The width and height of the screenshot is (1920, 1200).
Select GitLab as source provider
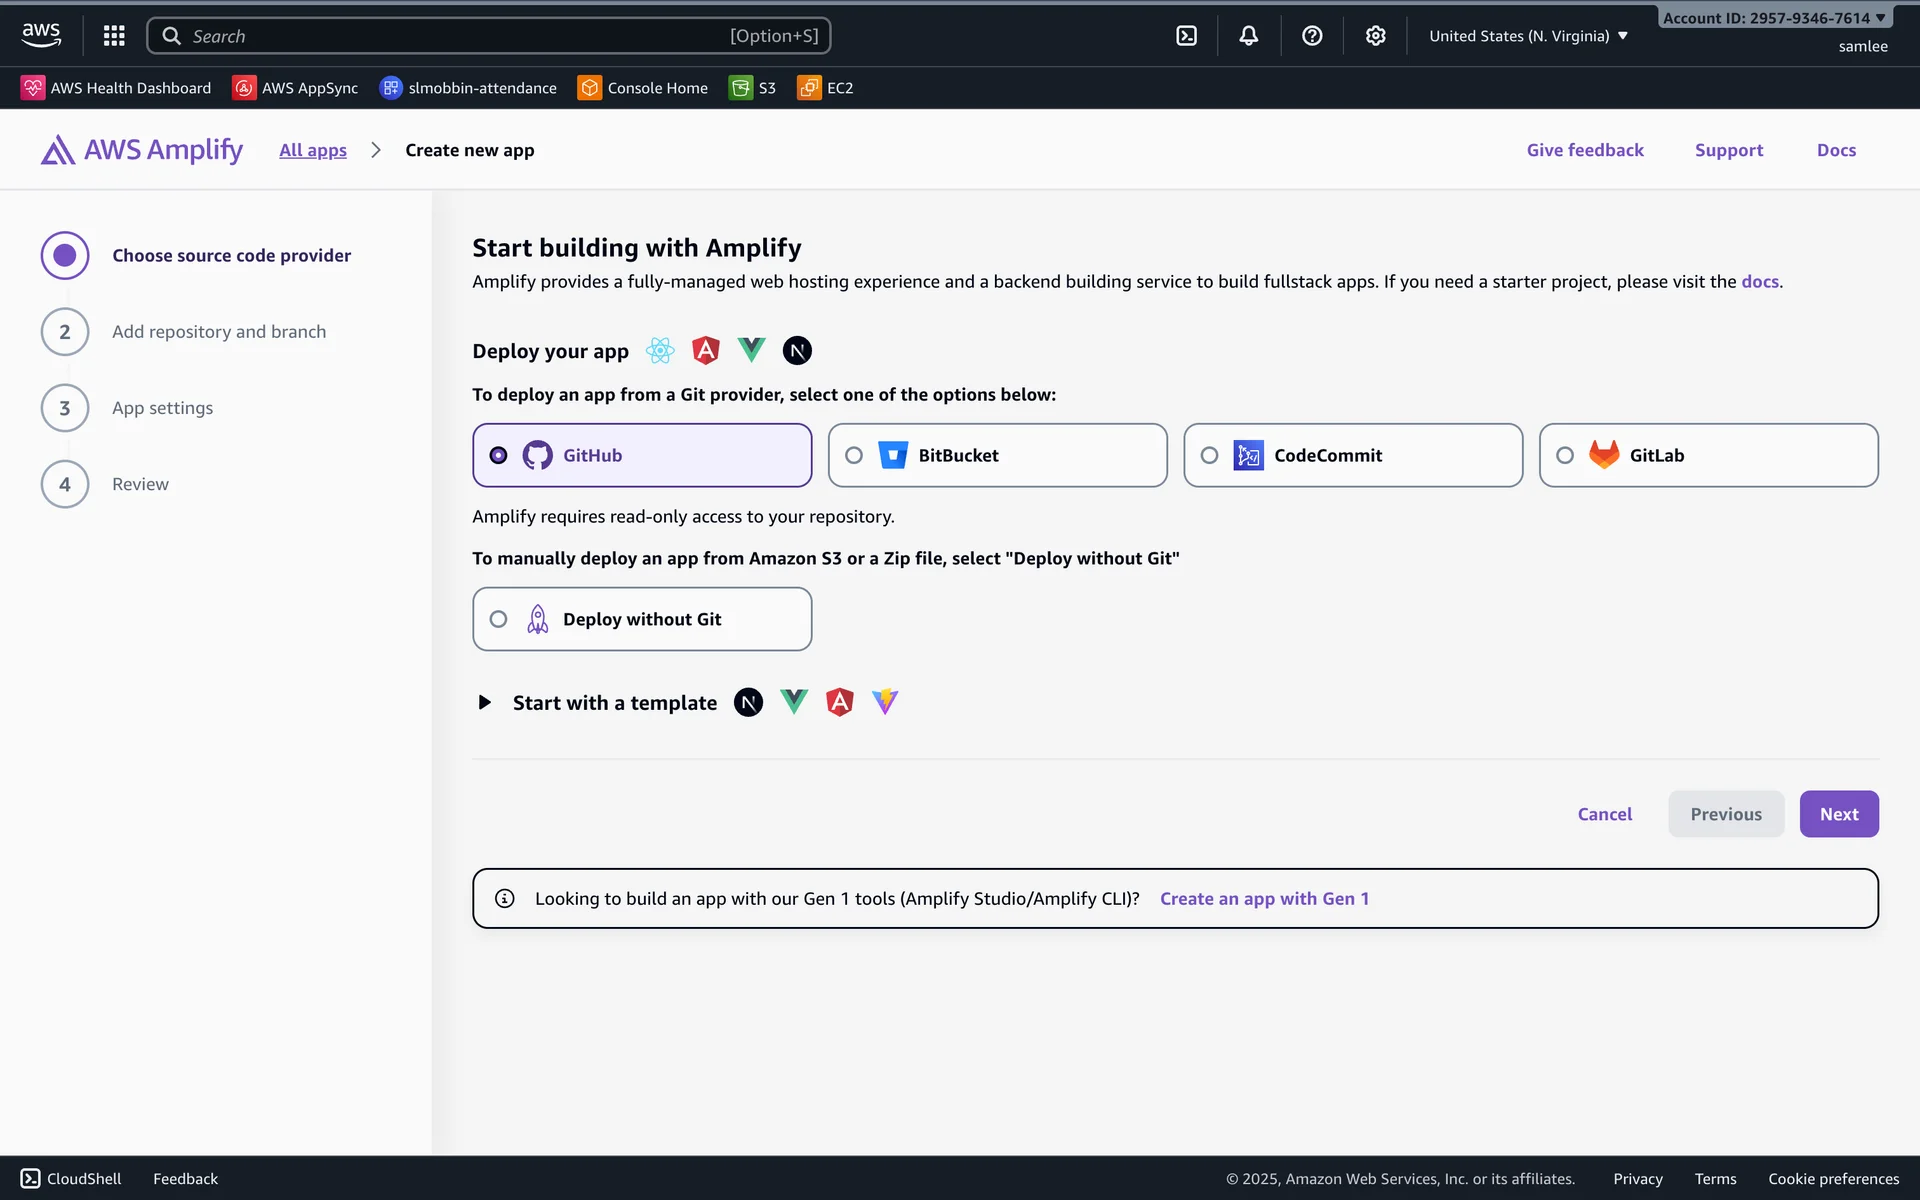tap(1565, 455)
